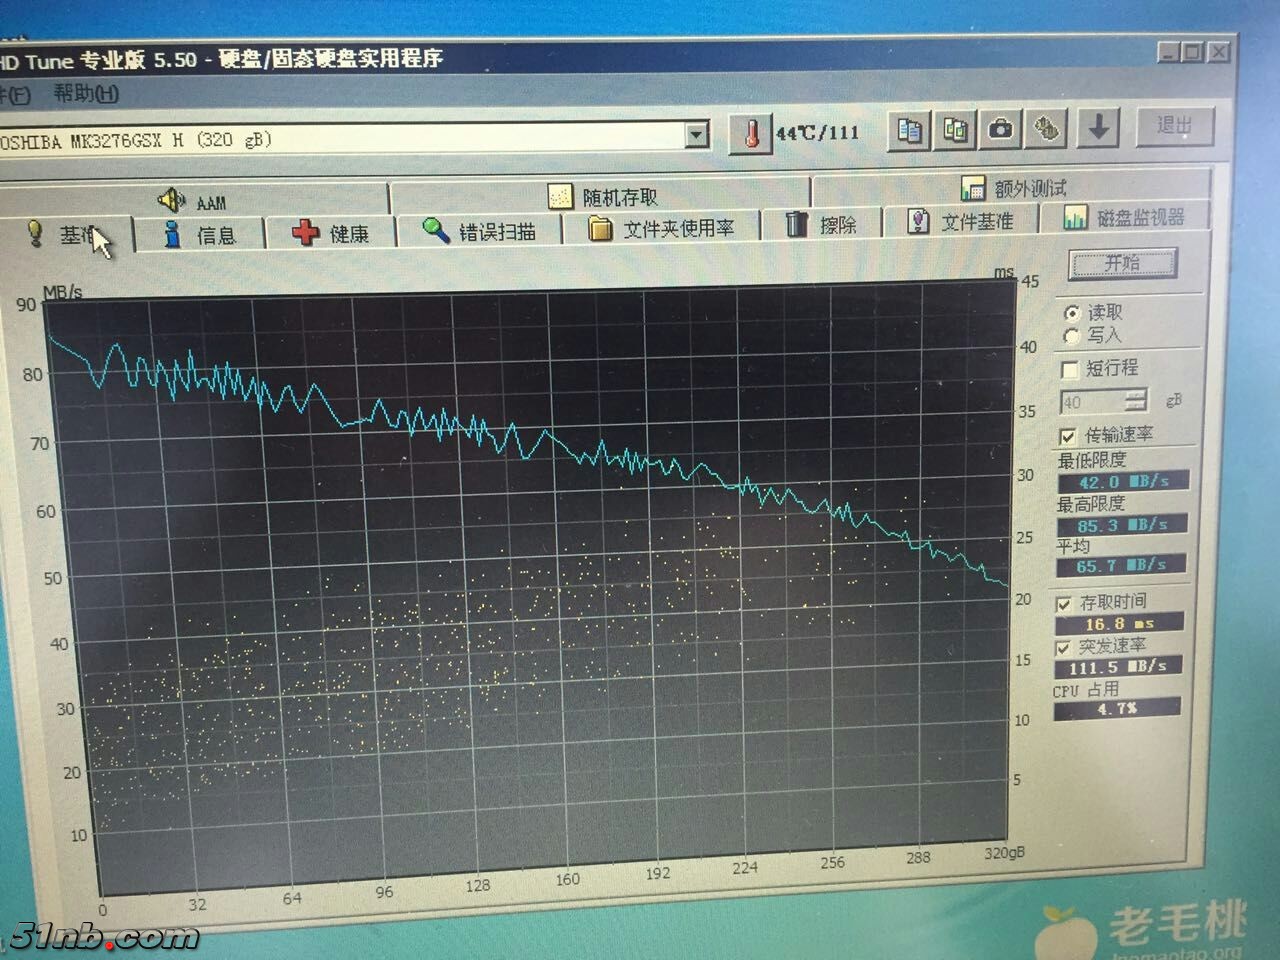Open the 磁盘监视器 tab
Image resolution: width=1280 pixels, height=960 pixels.
[1124, 217]
